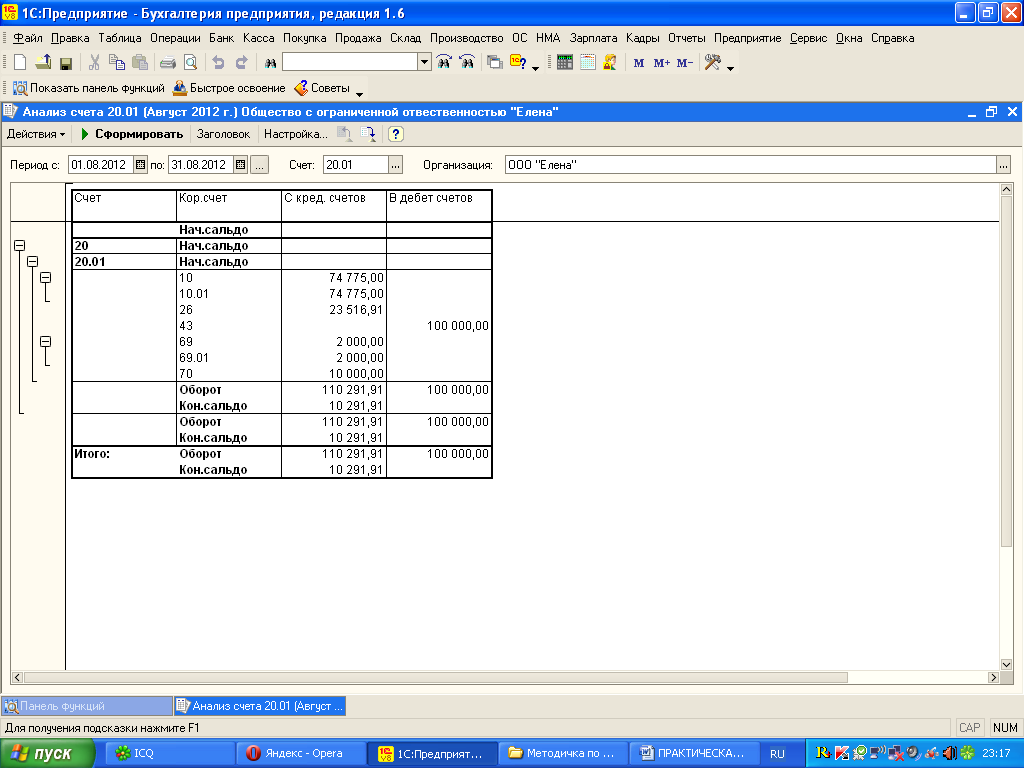The height and width of the screenshot is (768, 1024).
Task: Click the Советы button
Action: [x=323, y=88]
